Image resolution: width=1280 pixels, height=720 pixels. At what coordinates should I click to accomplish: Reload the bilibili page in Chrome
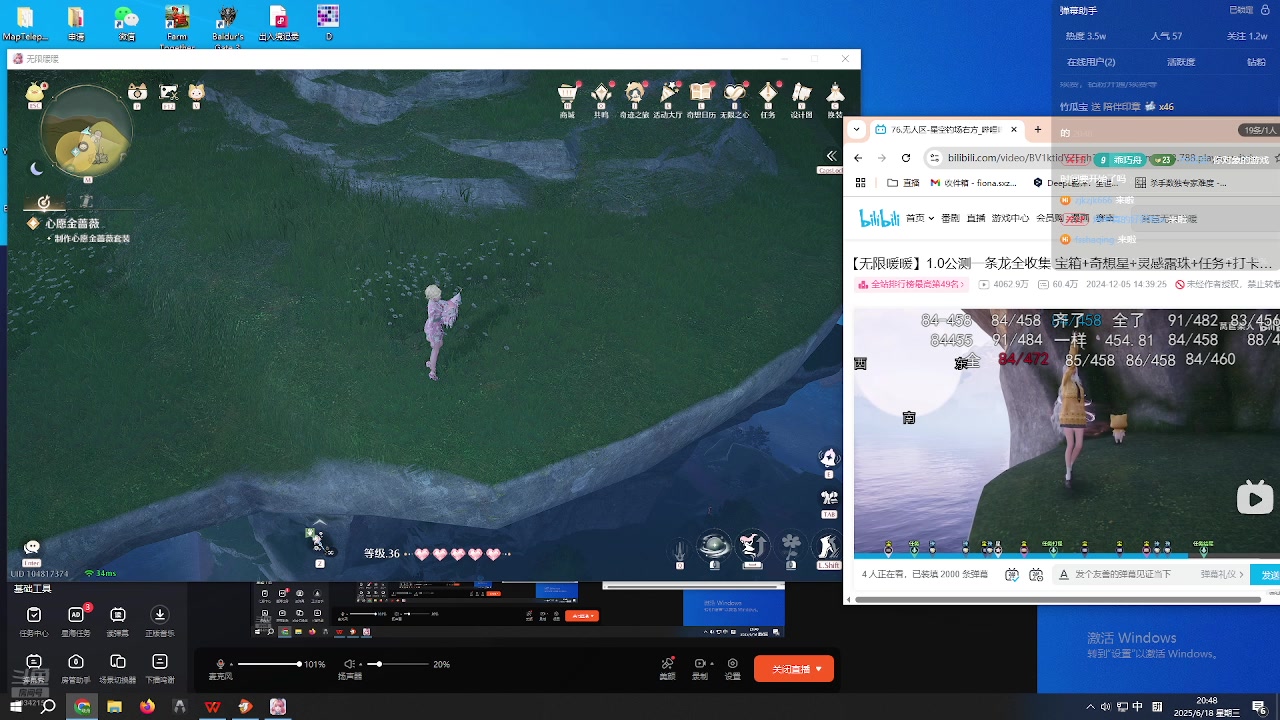906,158
